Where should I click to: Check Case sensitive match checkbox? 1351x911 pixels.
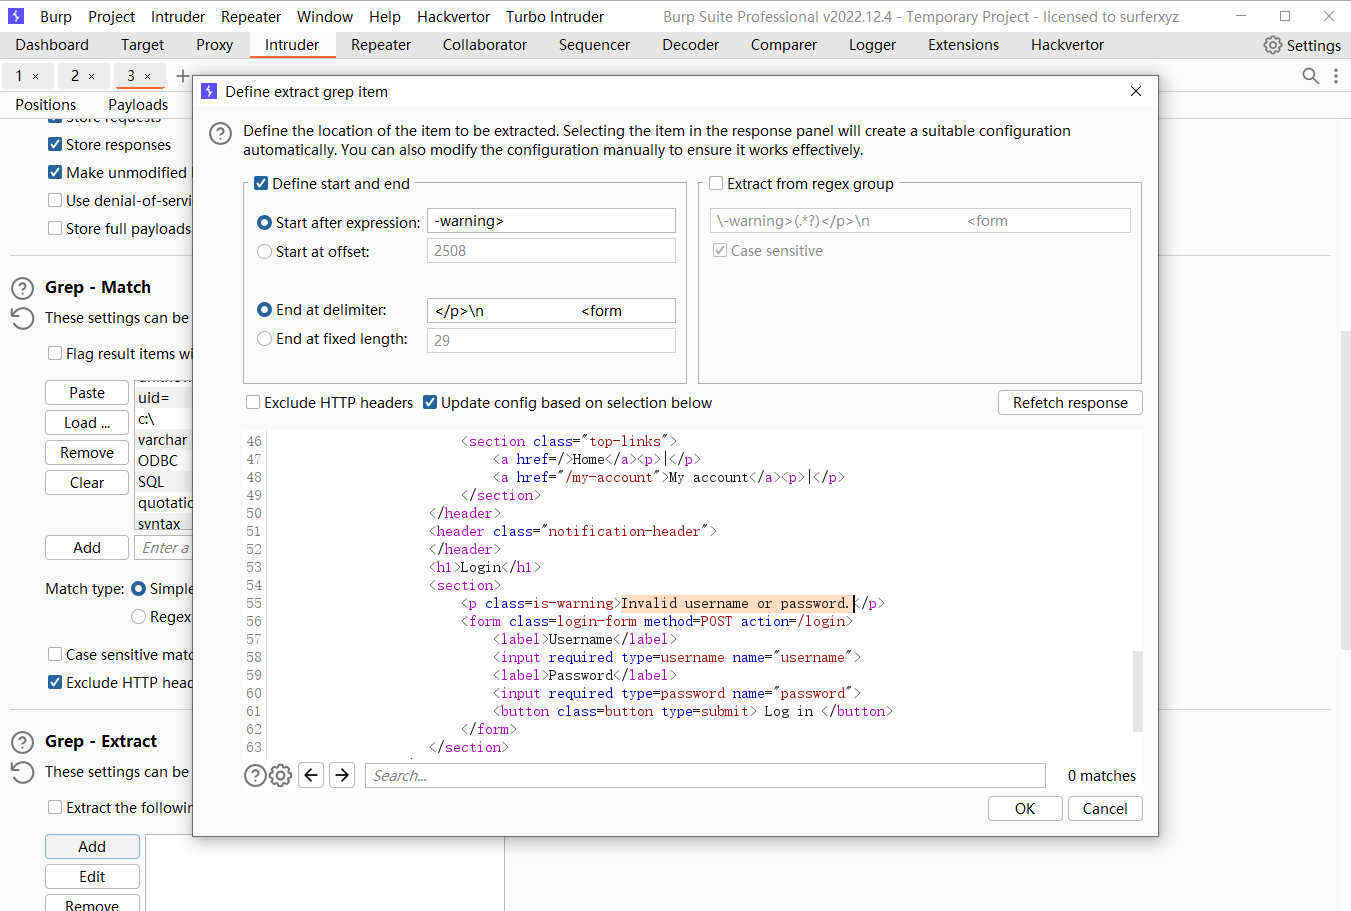55,654
